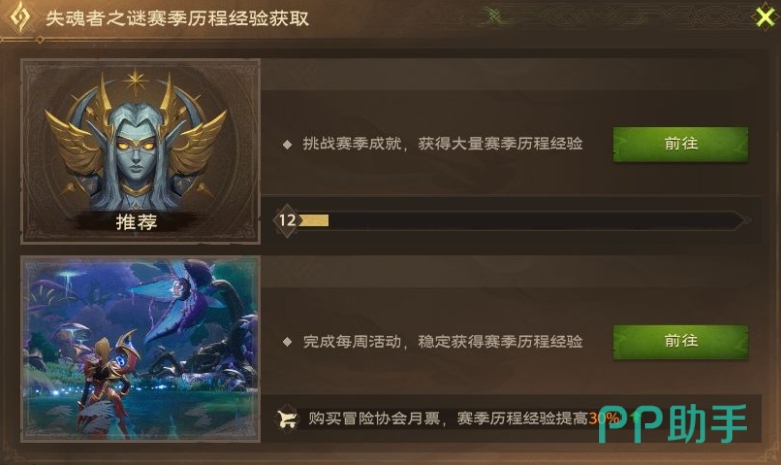
Task: Select the weekly activity forest scene thumbnail
Action: (140, 349)
